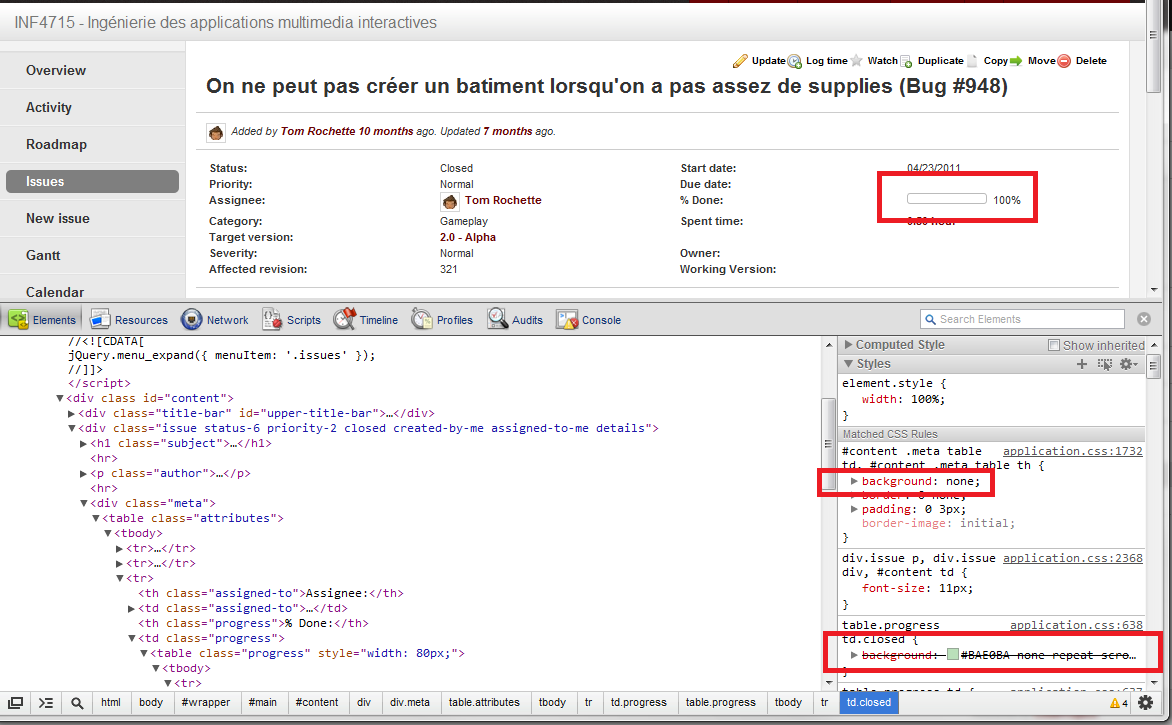Open application.css:638 source link
1172x725 pixels.
[1076, 626]
